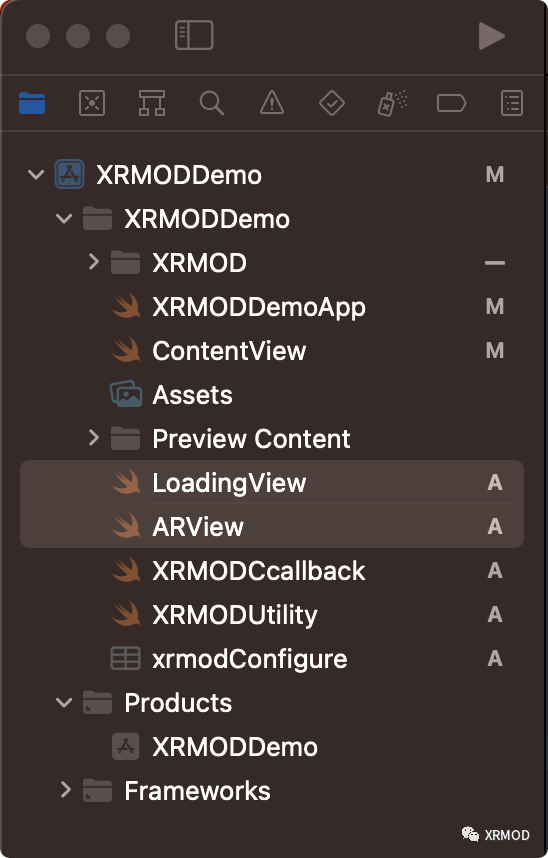Select the ContentView swift file
548x858 pixels.
(229, 351)
